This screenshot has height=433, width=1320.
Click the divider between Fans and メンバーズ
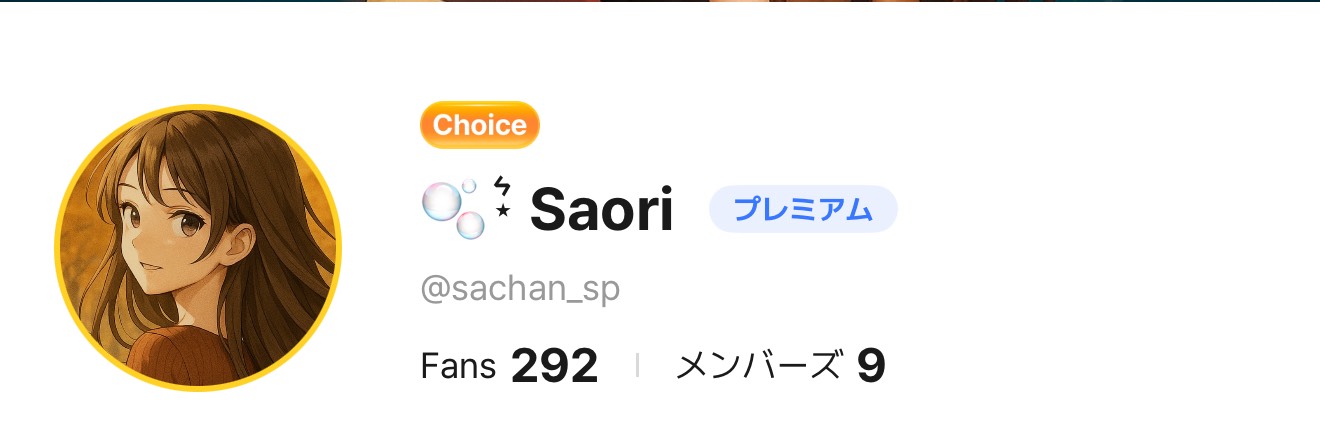pyautogui.click(x=637, y=367)
